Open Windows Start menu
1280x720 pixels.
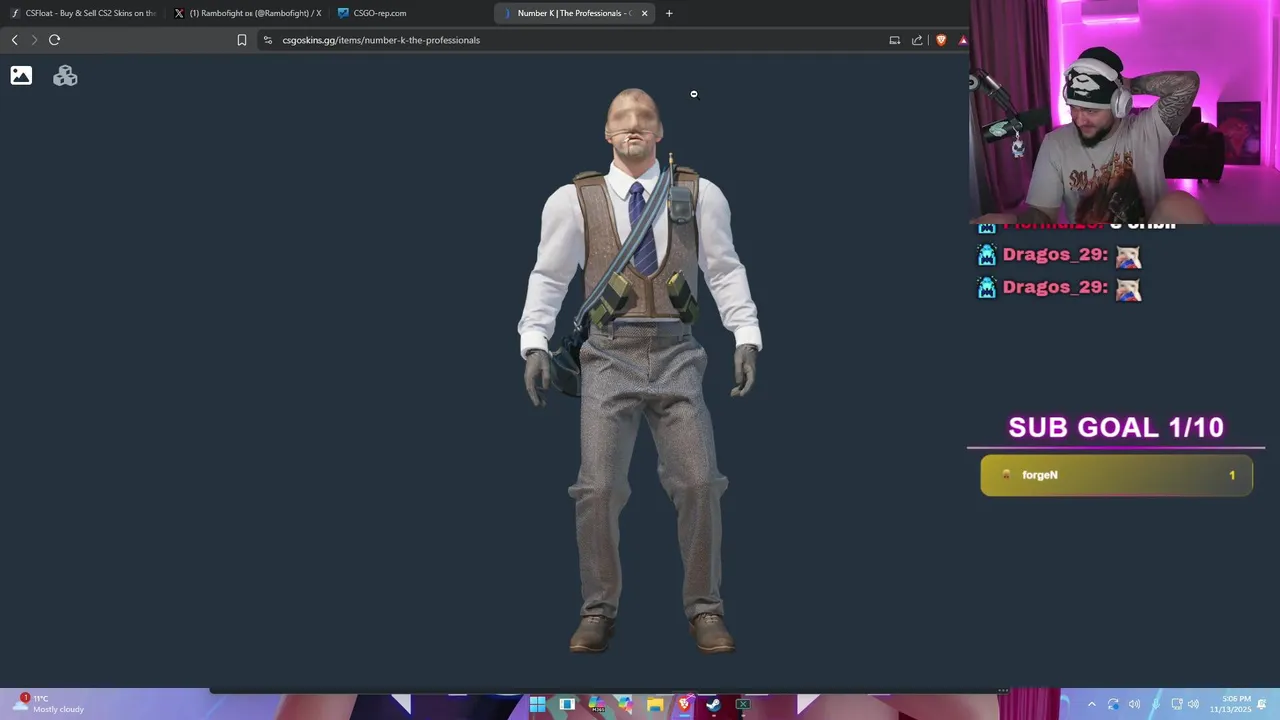coord(537,705)
